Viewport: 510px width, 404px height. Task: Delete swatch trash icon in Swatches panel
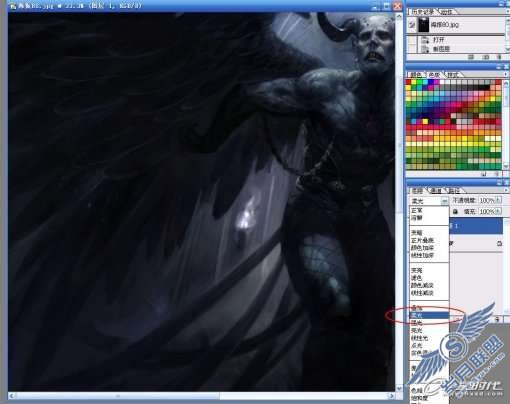(x=498, y=174)
